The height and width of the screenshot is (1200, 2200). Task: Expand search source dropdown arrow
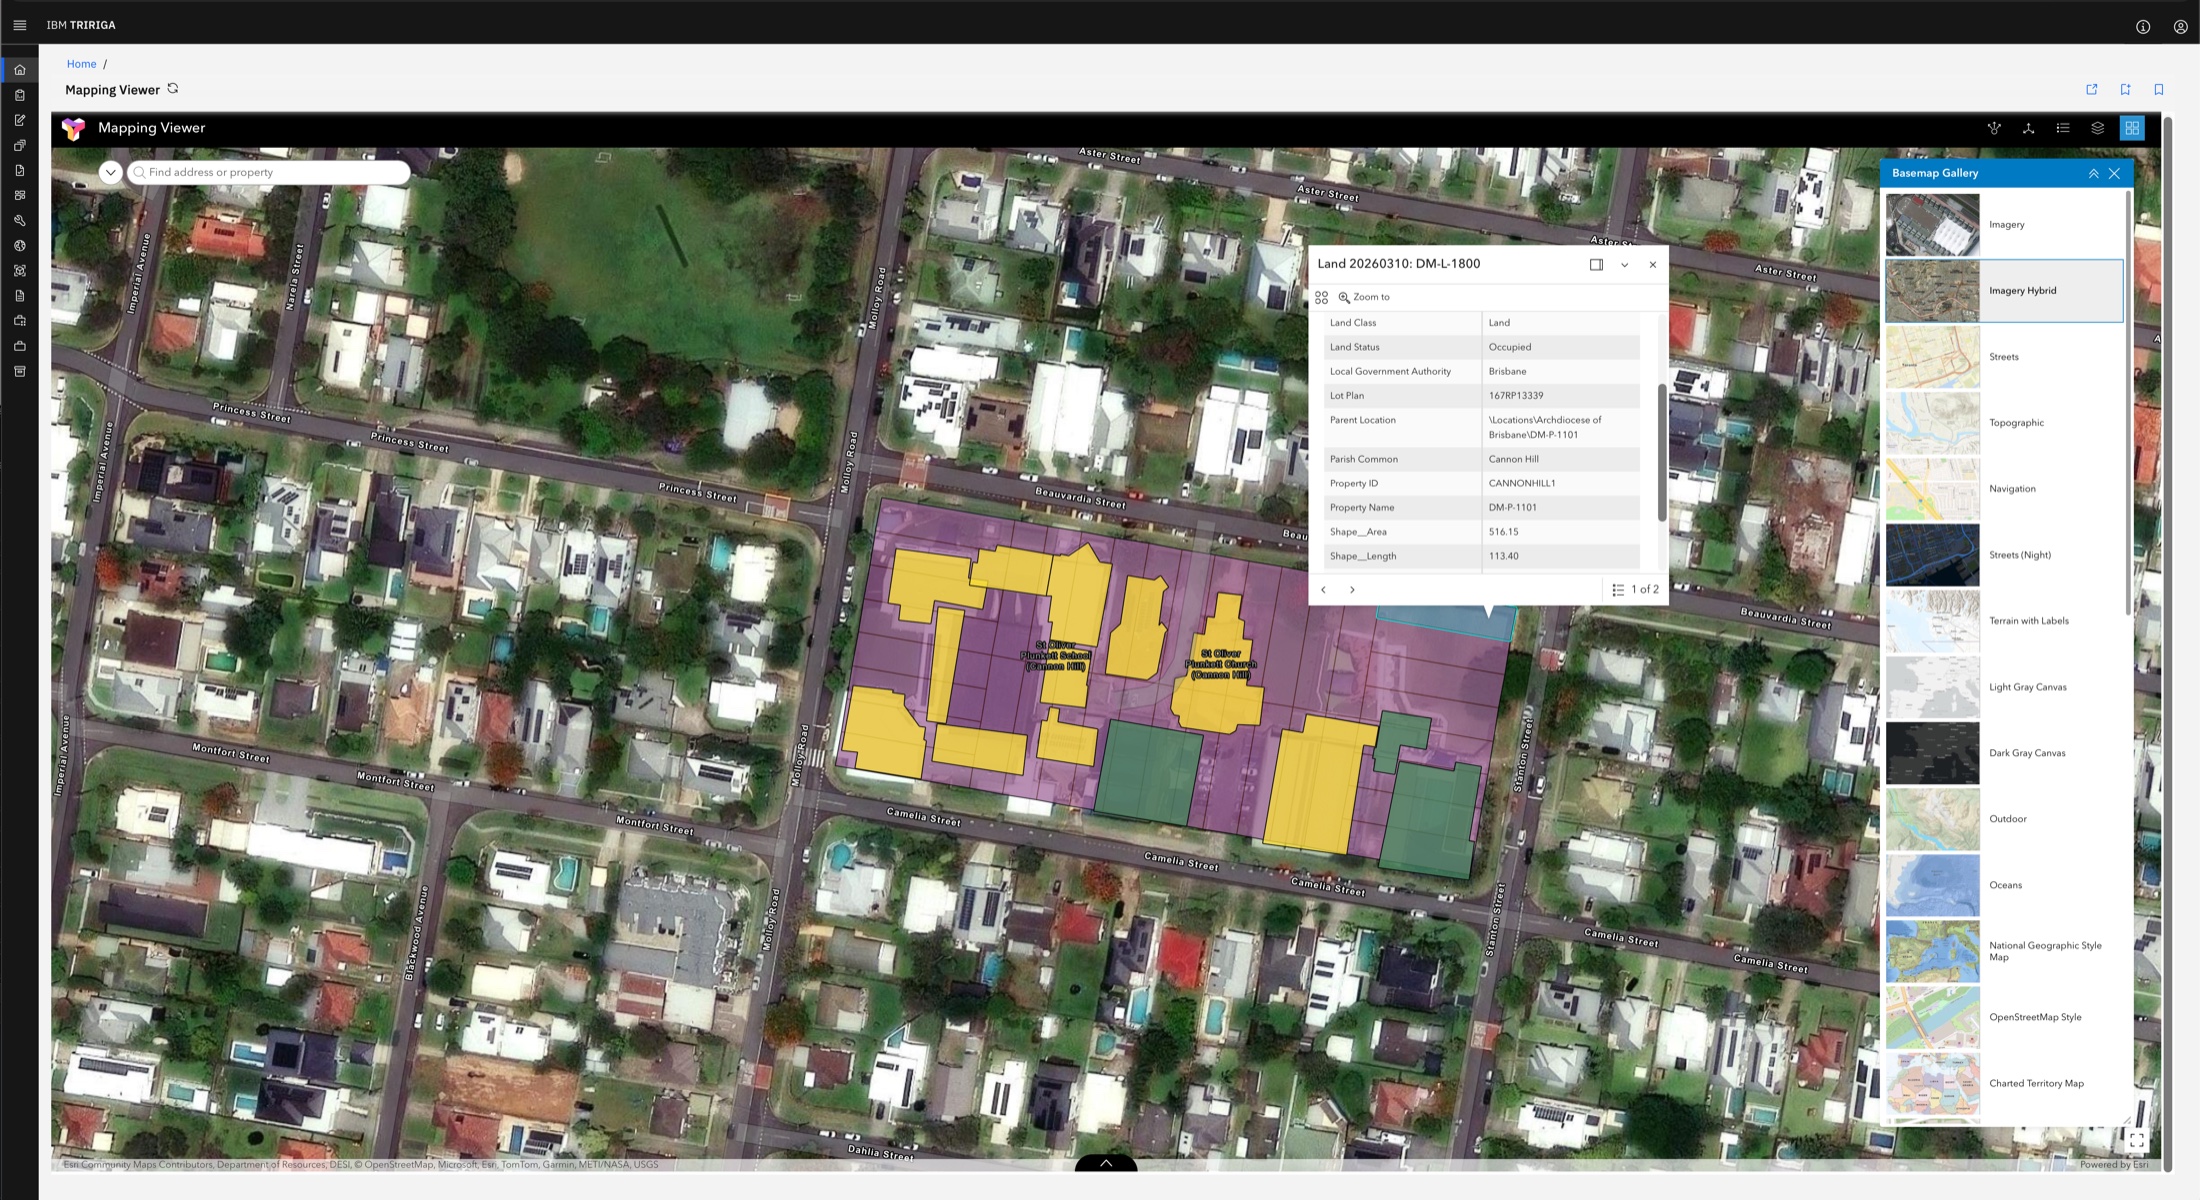(x=111, y=172)
